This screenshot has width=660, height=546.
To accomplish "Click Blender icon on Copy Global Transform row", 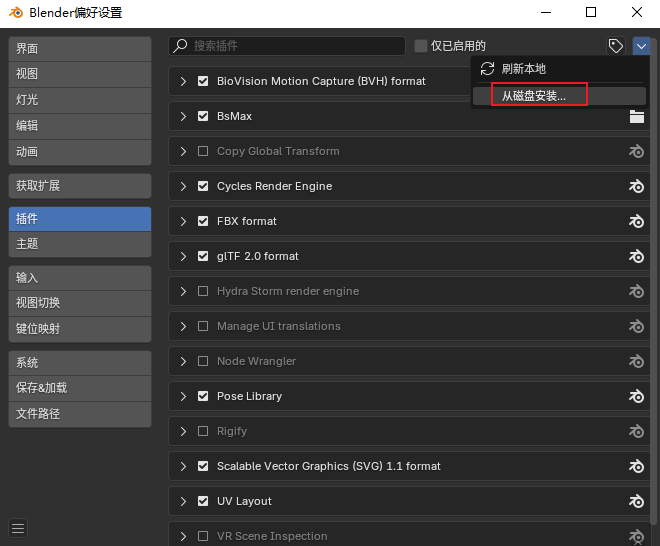I will point(636,151).
